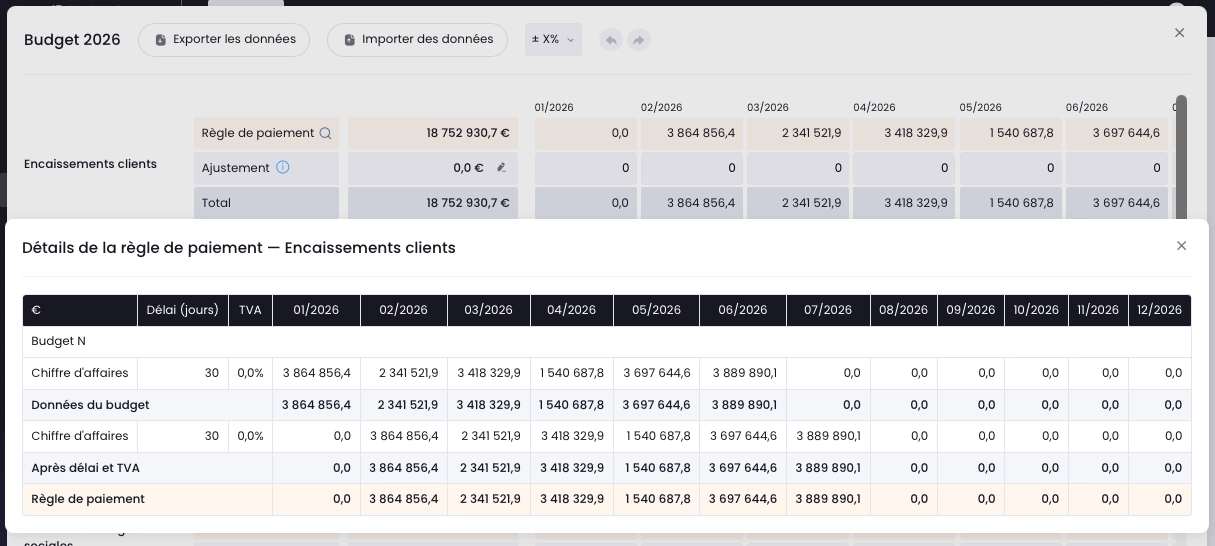This screenshot has height=546, width=1215.
Task: Click the Règle de paiement row in details table
Action: (x=607, y=499)
